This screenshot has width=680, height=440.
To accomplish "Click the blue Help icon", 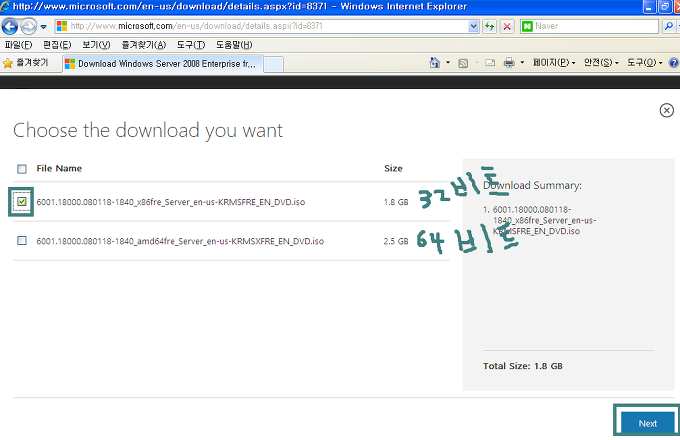I will coord(673,63).
